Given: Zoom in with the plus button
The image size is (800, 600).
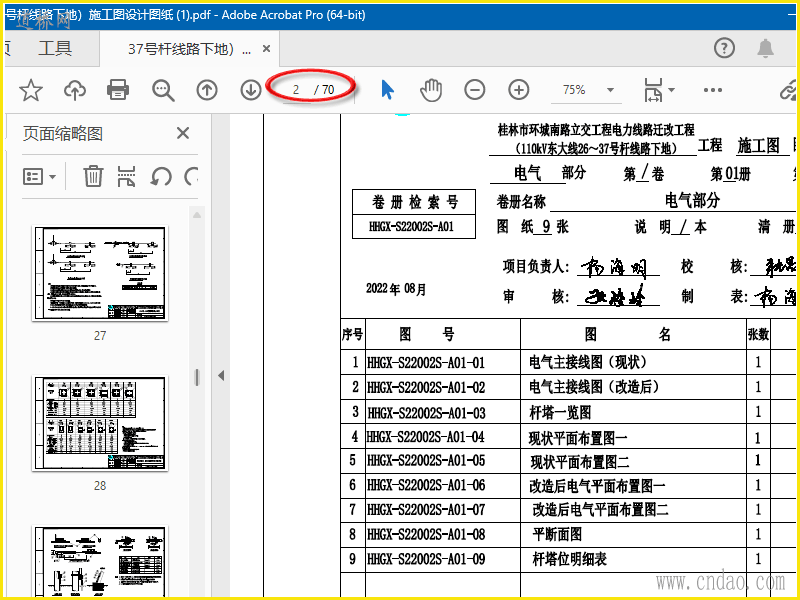Looking at the screenshot, I should pyautogui.click(x=518, y=90).
